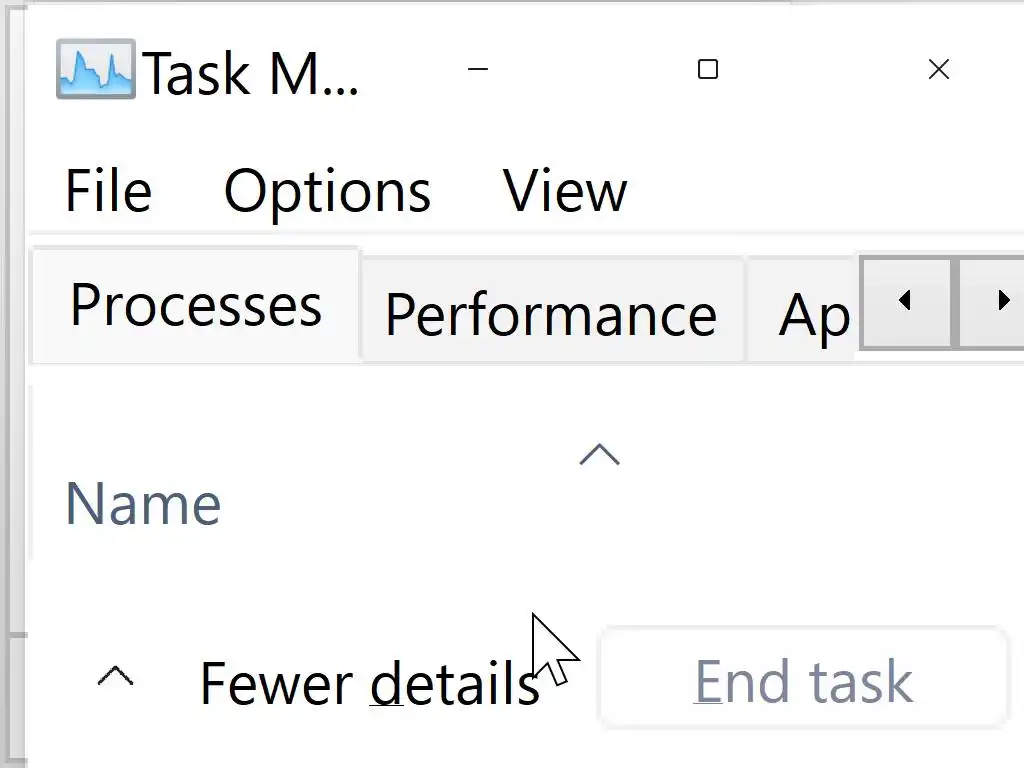This screenshot has width=1024, height=768.
Task: Open the Options menu
Action: (327, 191)
